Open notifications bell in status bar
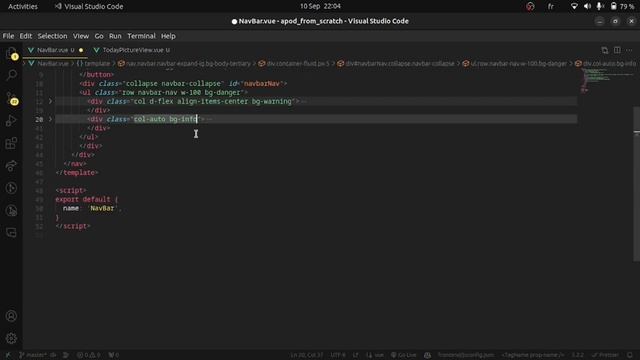Image resolution: width=640 pixels, height=360 pixels. [630, 355]
